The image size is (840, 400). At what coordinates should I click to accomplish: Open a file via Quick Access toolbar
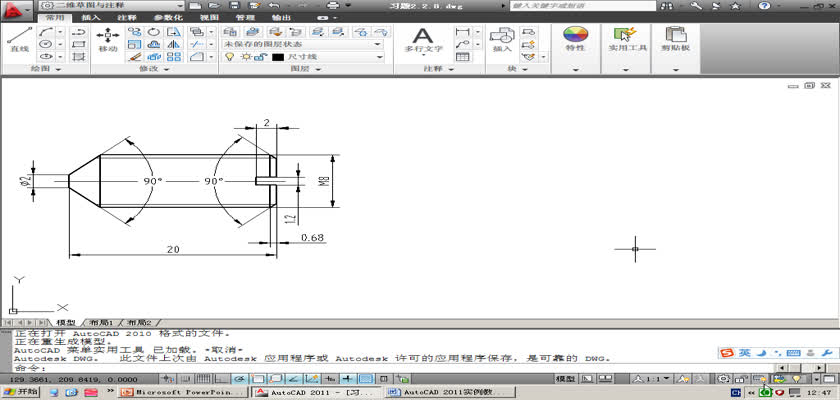pos(214,5)
